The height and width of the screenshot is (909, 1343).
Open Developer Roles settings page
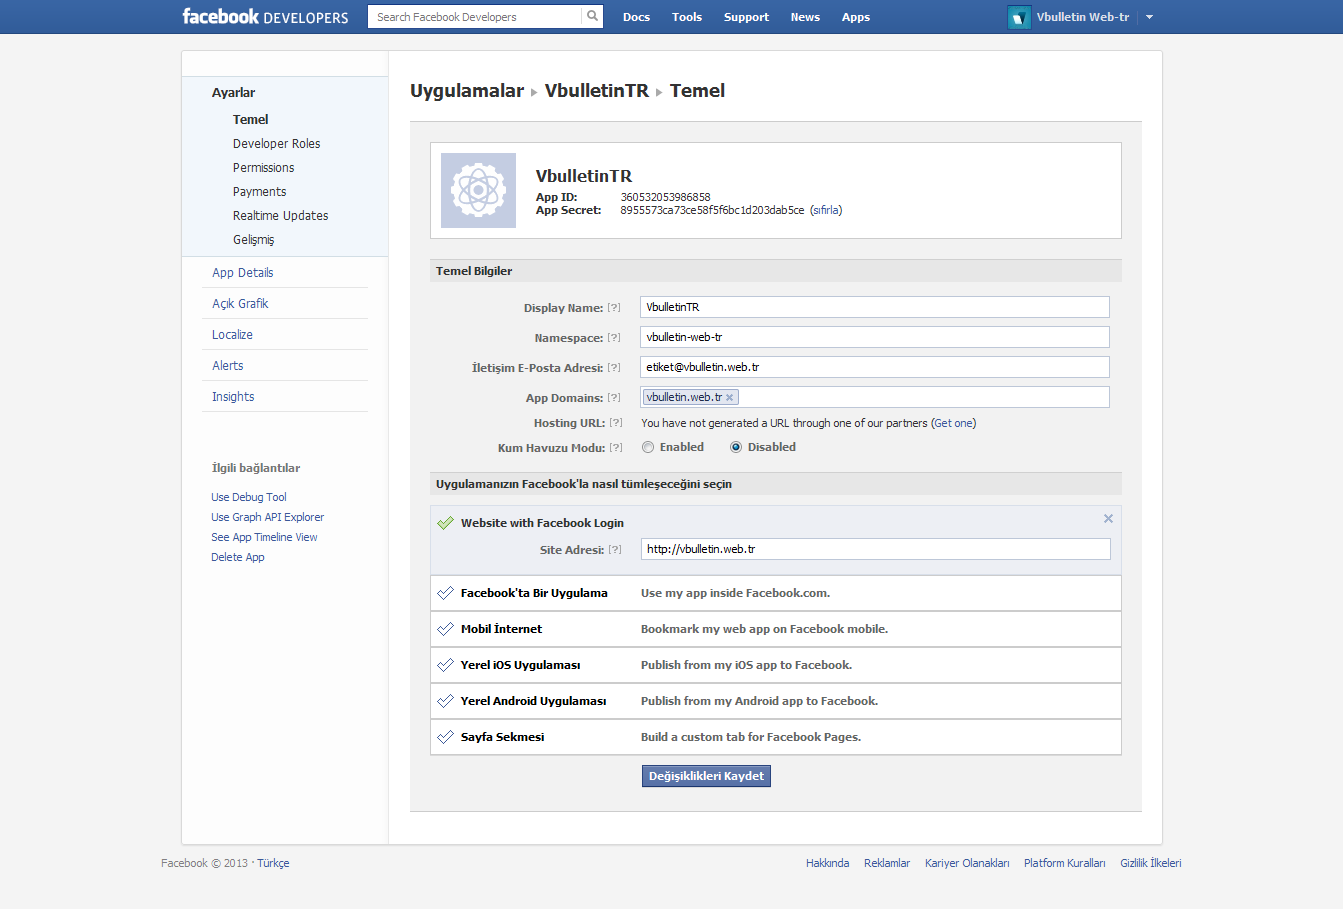[x=276, y=144]
